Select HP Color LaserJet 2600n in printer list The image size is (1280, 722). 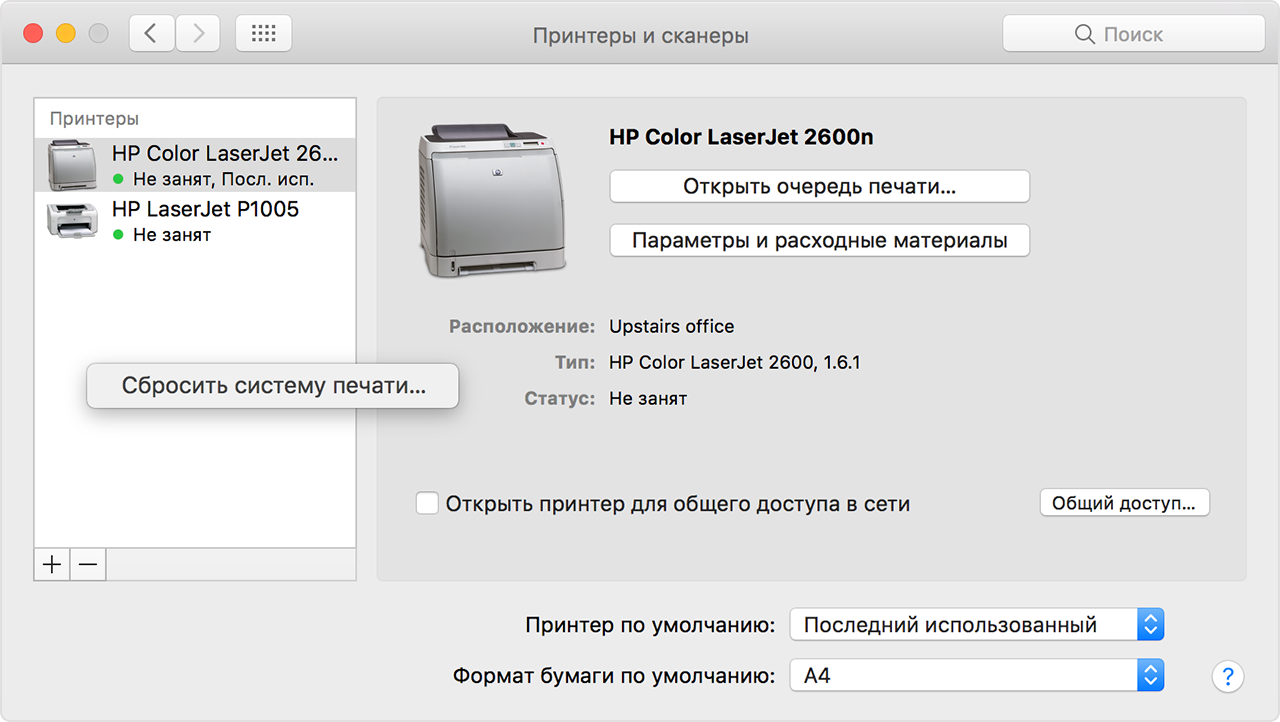click(x=224, y=165)
